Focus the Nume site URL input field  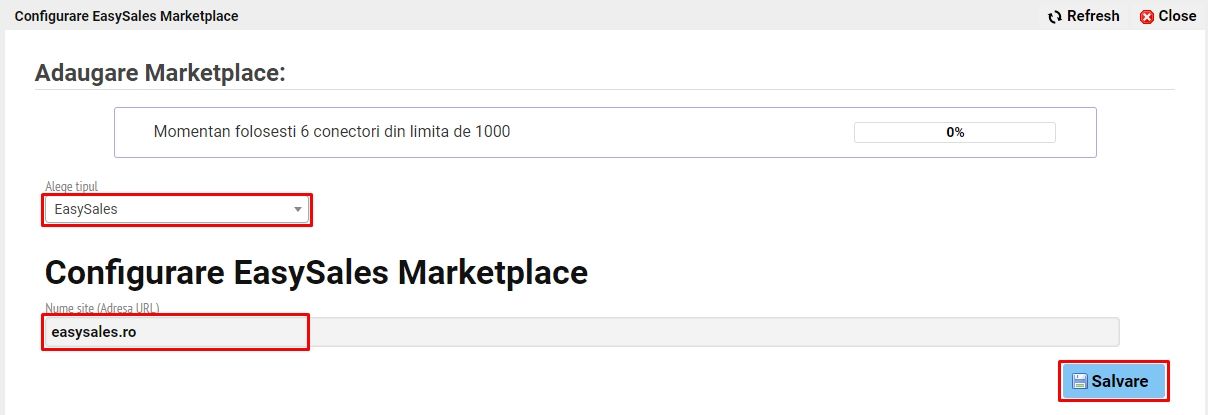point(700,332)
